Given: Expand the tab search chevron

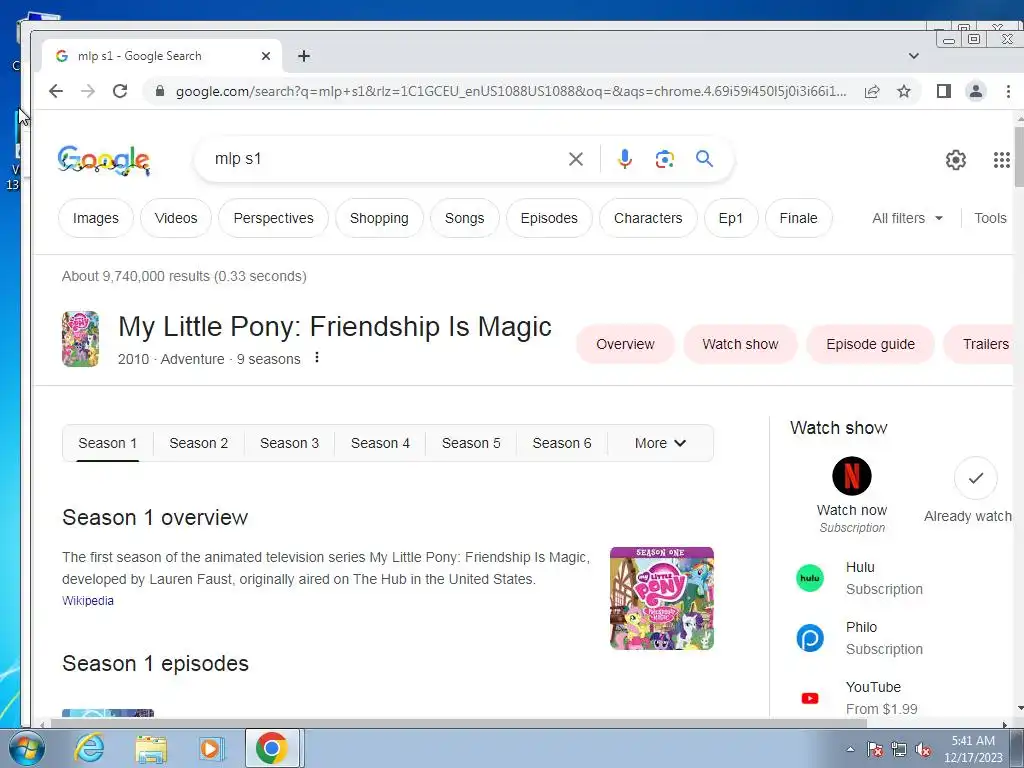Looking at the screenshot, I should click(914, 56).
